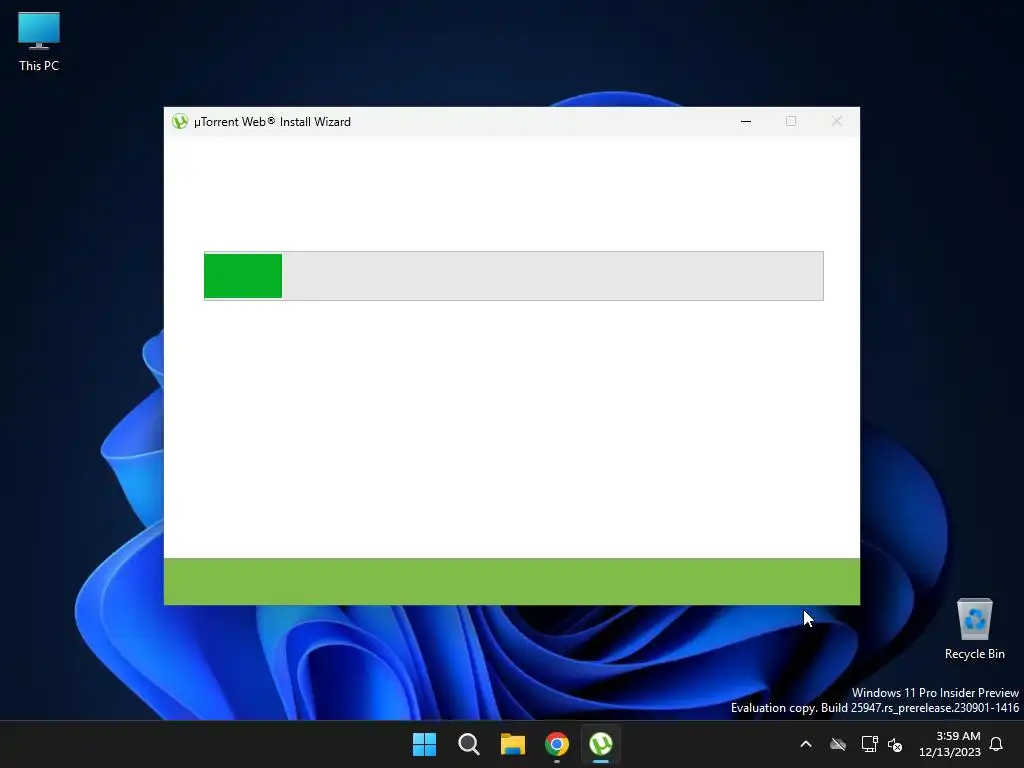
Task: Click the OneDrive cloud tray icon
Action: point(838,744)
